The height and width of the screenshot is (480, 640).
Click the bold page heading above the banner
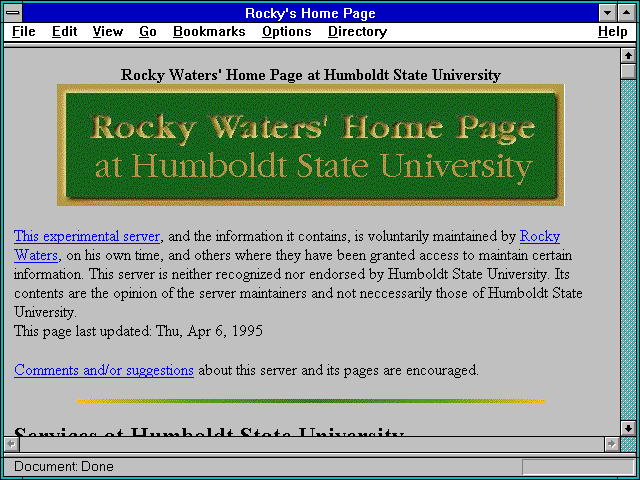pos(311,75)
